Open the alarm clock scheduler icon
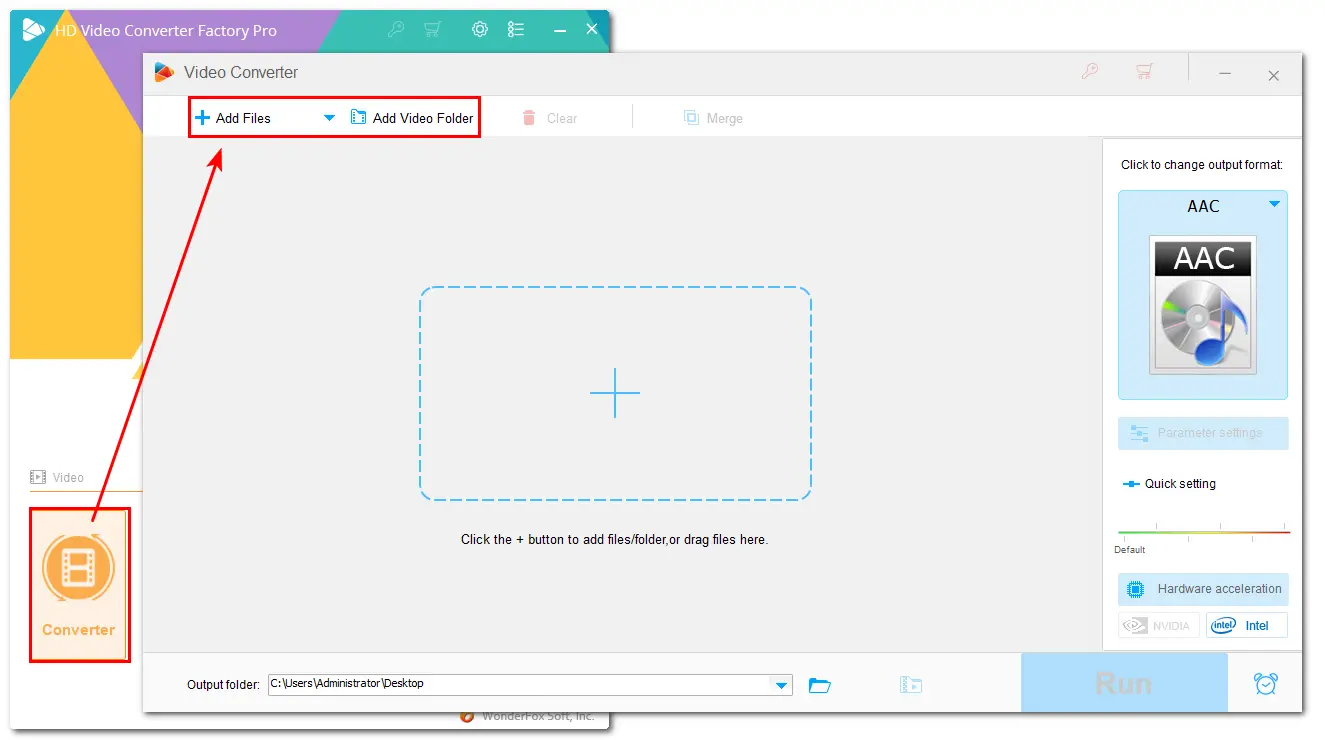The image size is (1325, 740). coord(1265,684)
